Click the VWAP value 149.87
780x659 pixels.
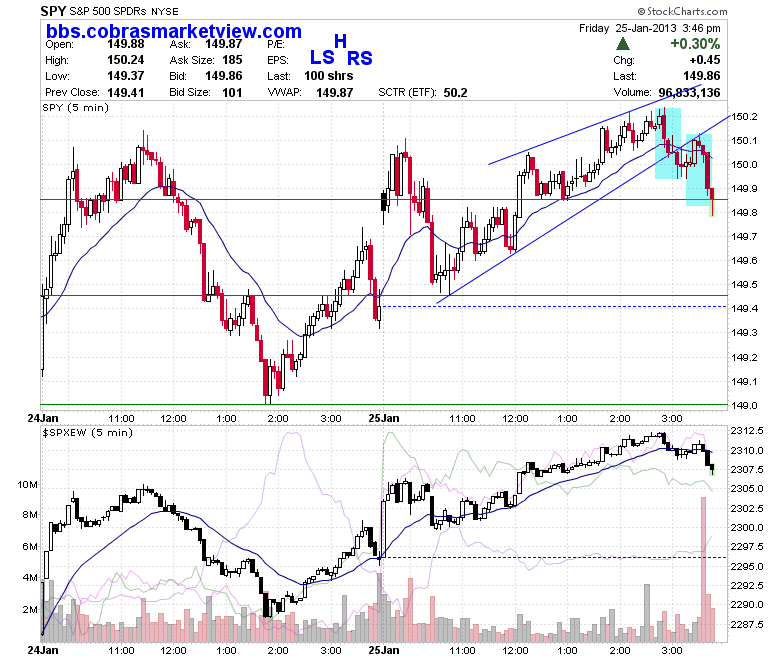point(335,93)
